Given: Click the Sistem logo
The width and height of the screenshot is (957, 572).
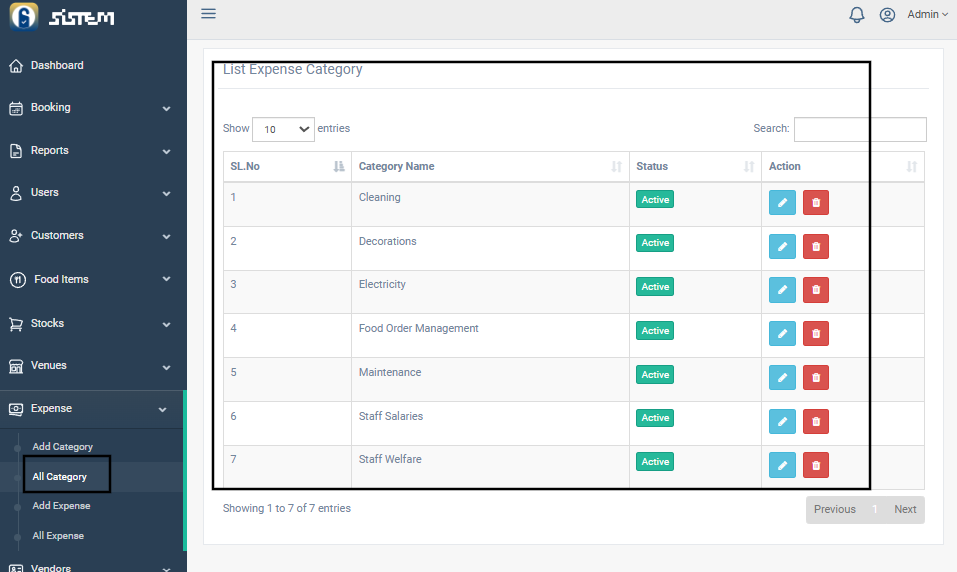Looking at the screenshot, I should tap(62, 16).
